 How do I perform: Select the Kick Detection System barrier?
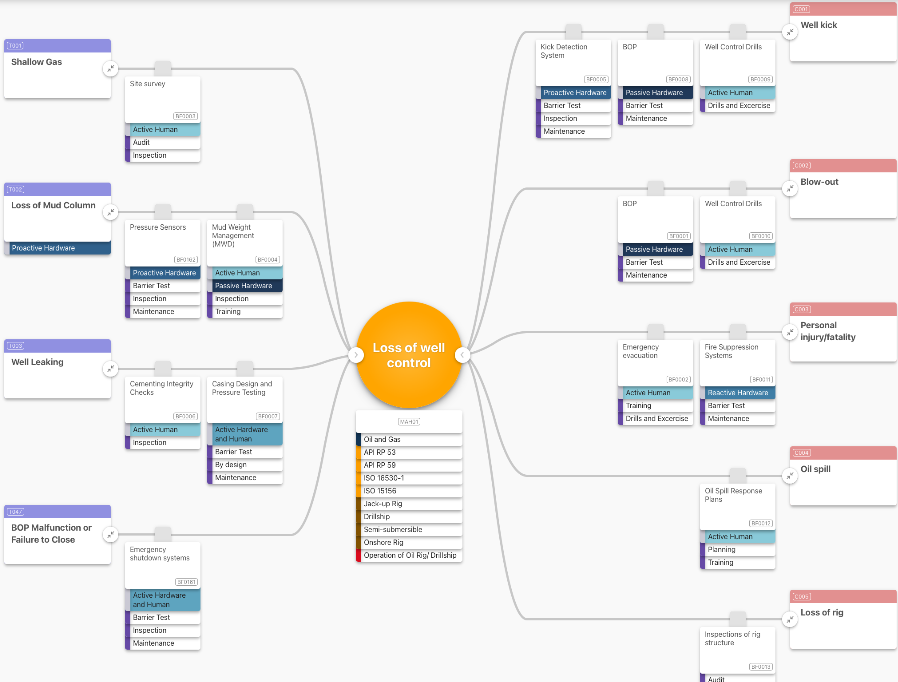point(573,63)
